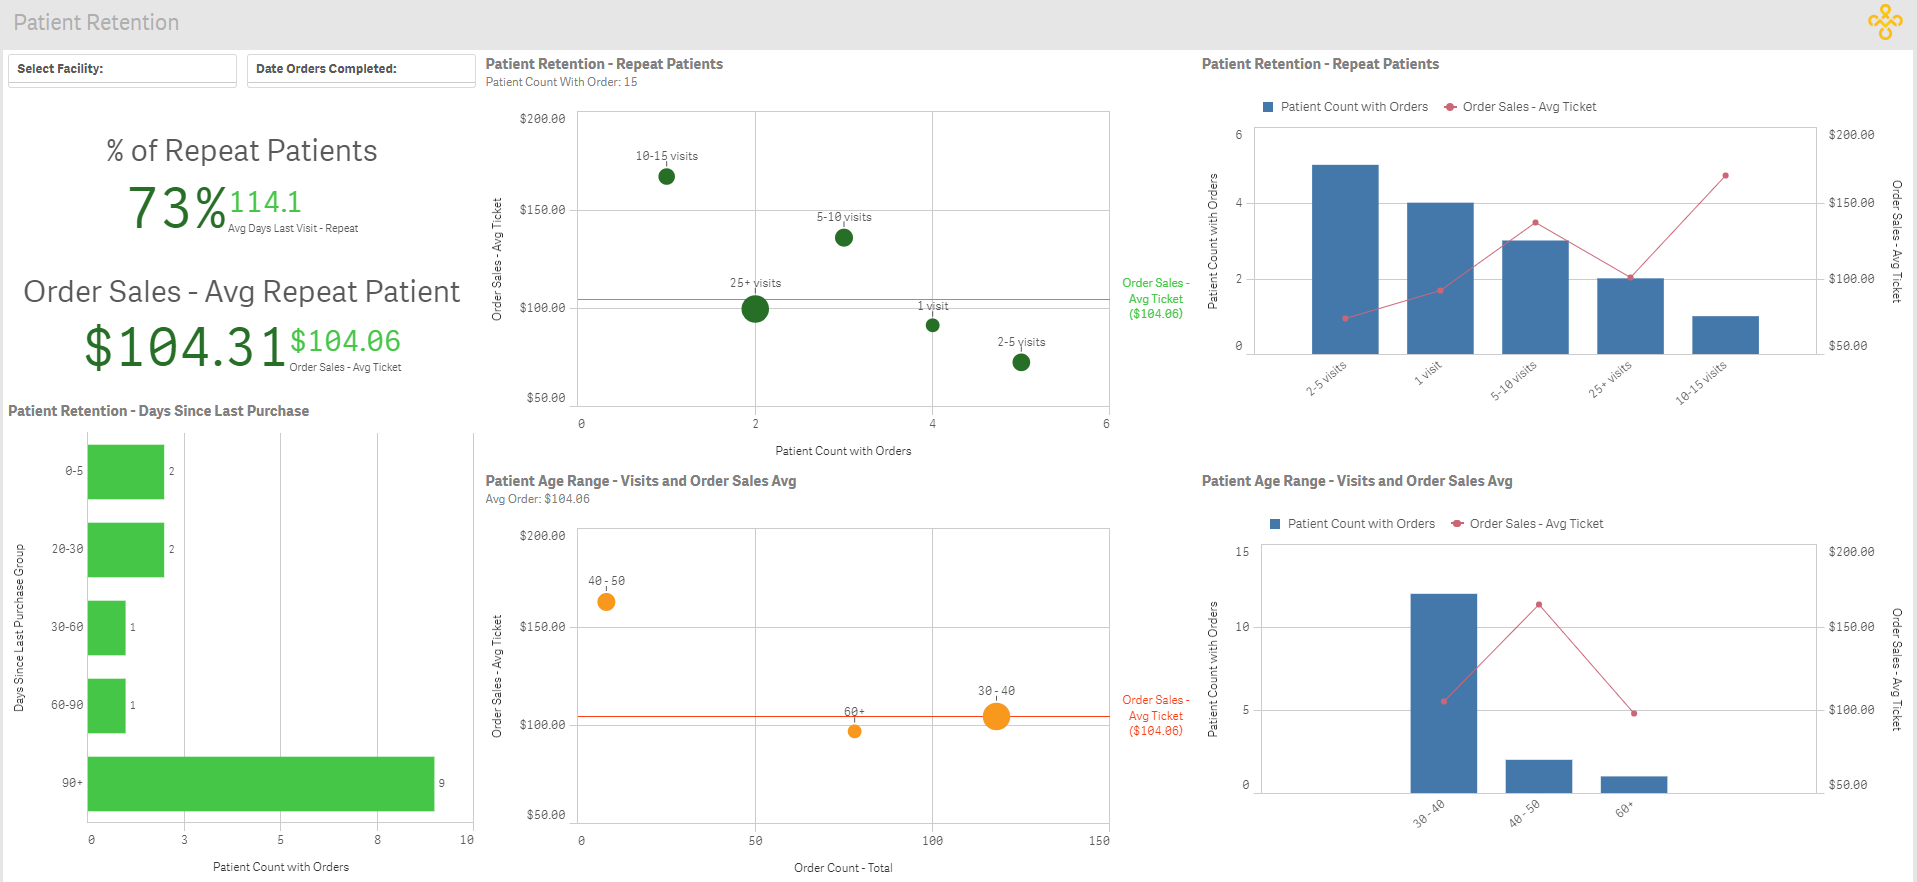Image resolution: width=1917 pixels, height=882 pixels.
Task: Click the yellow logo icon in header
Action: (x=1885, y=22)
